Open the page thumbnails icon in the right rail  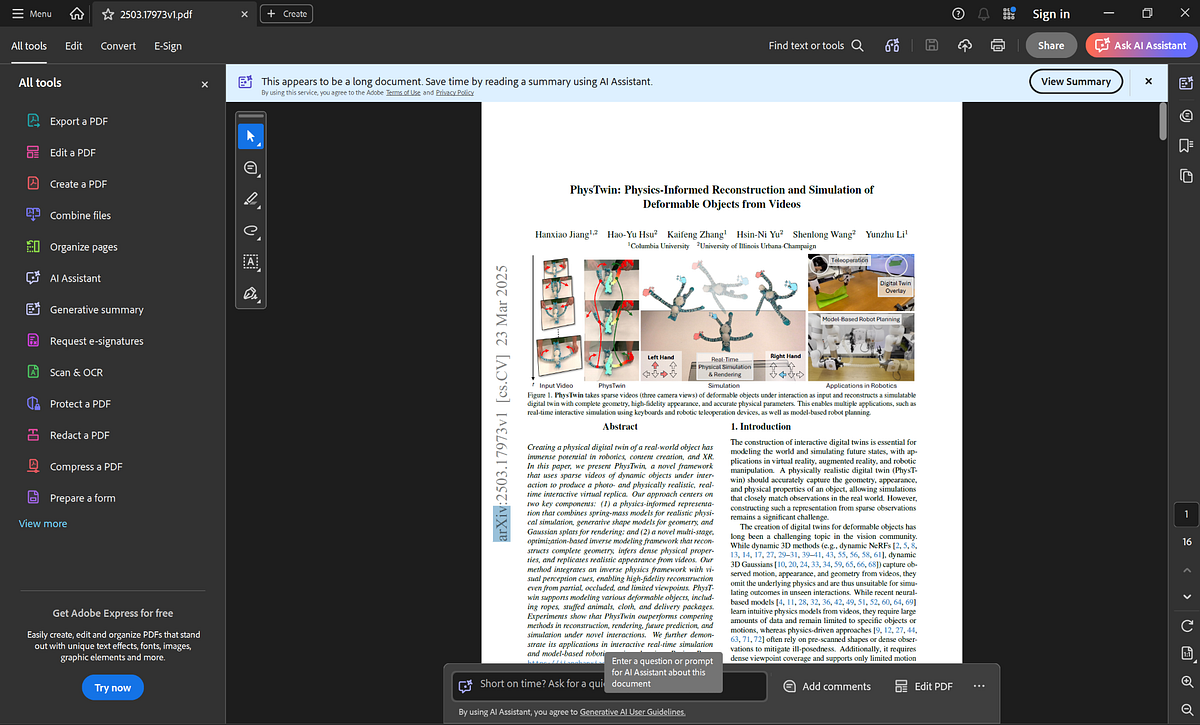(1186, 176)
